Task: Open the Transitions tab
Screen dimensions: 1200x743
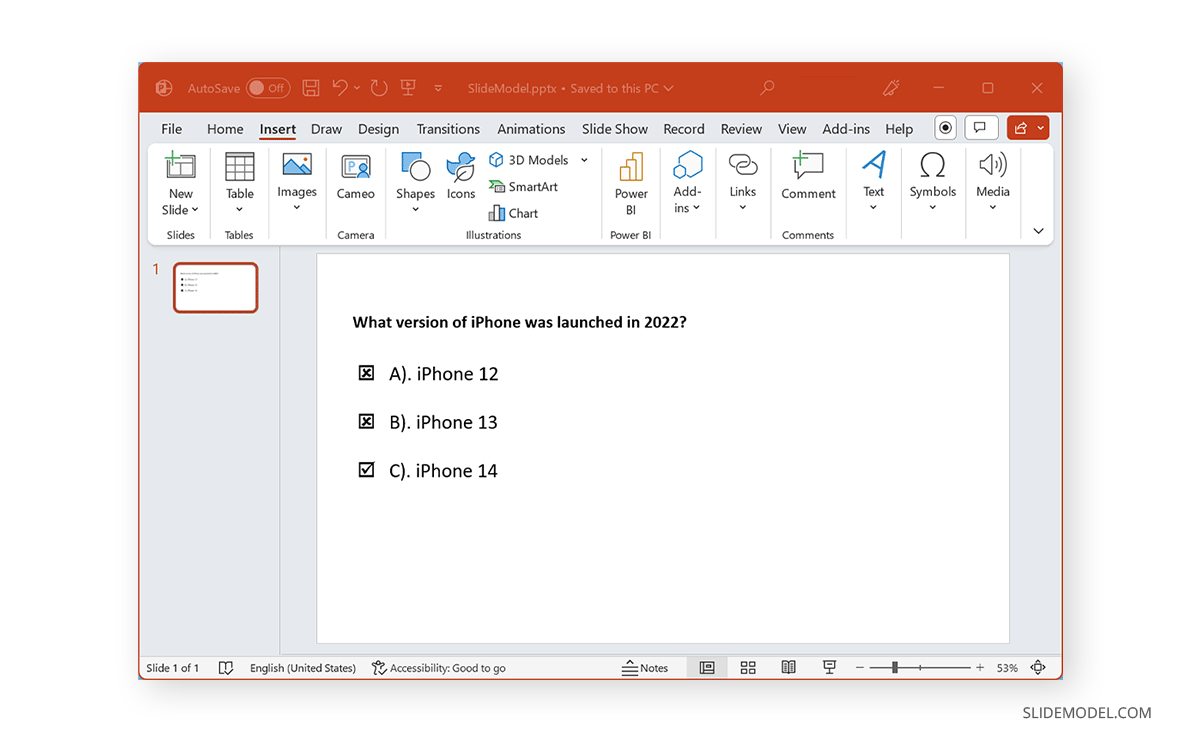Action: coord(448,129)
